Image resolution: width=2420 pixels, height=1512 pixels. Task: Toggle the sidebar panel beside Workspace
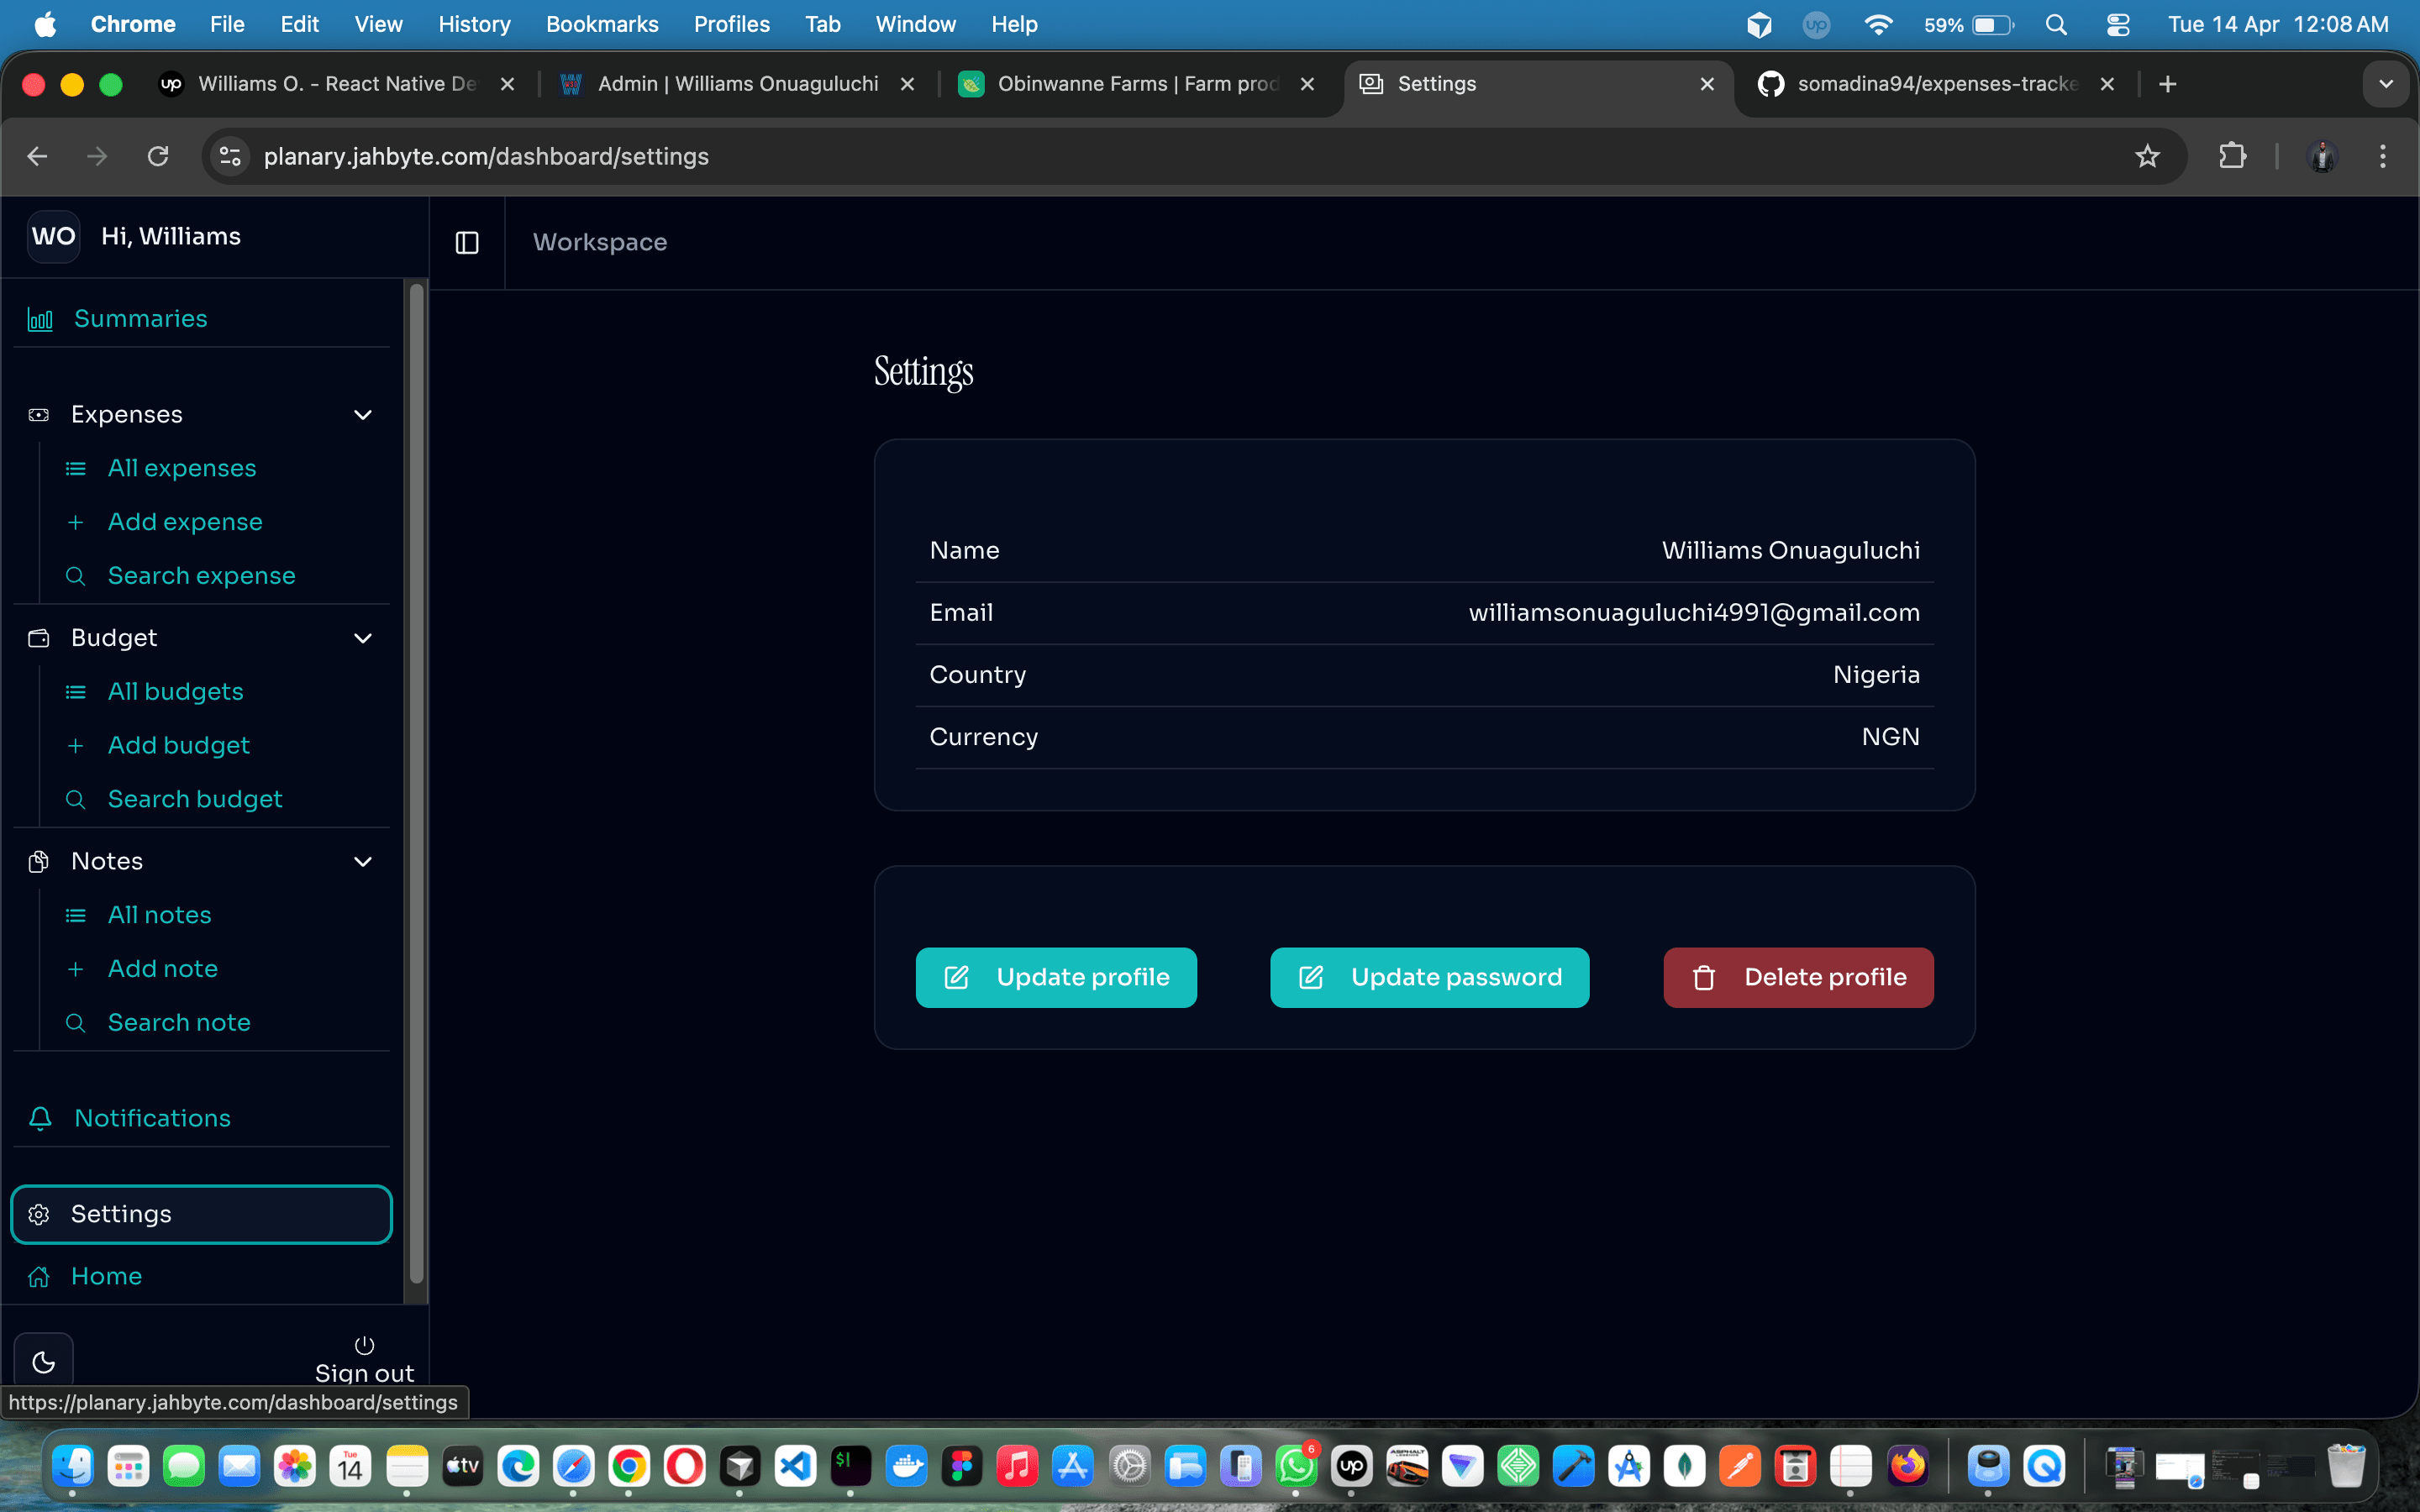(x=466, y=243)
